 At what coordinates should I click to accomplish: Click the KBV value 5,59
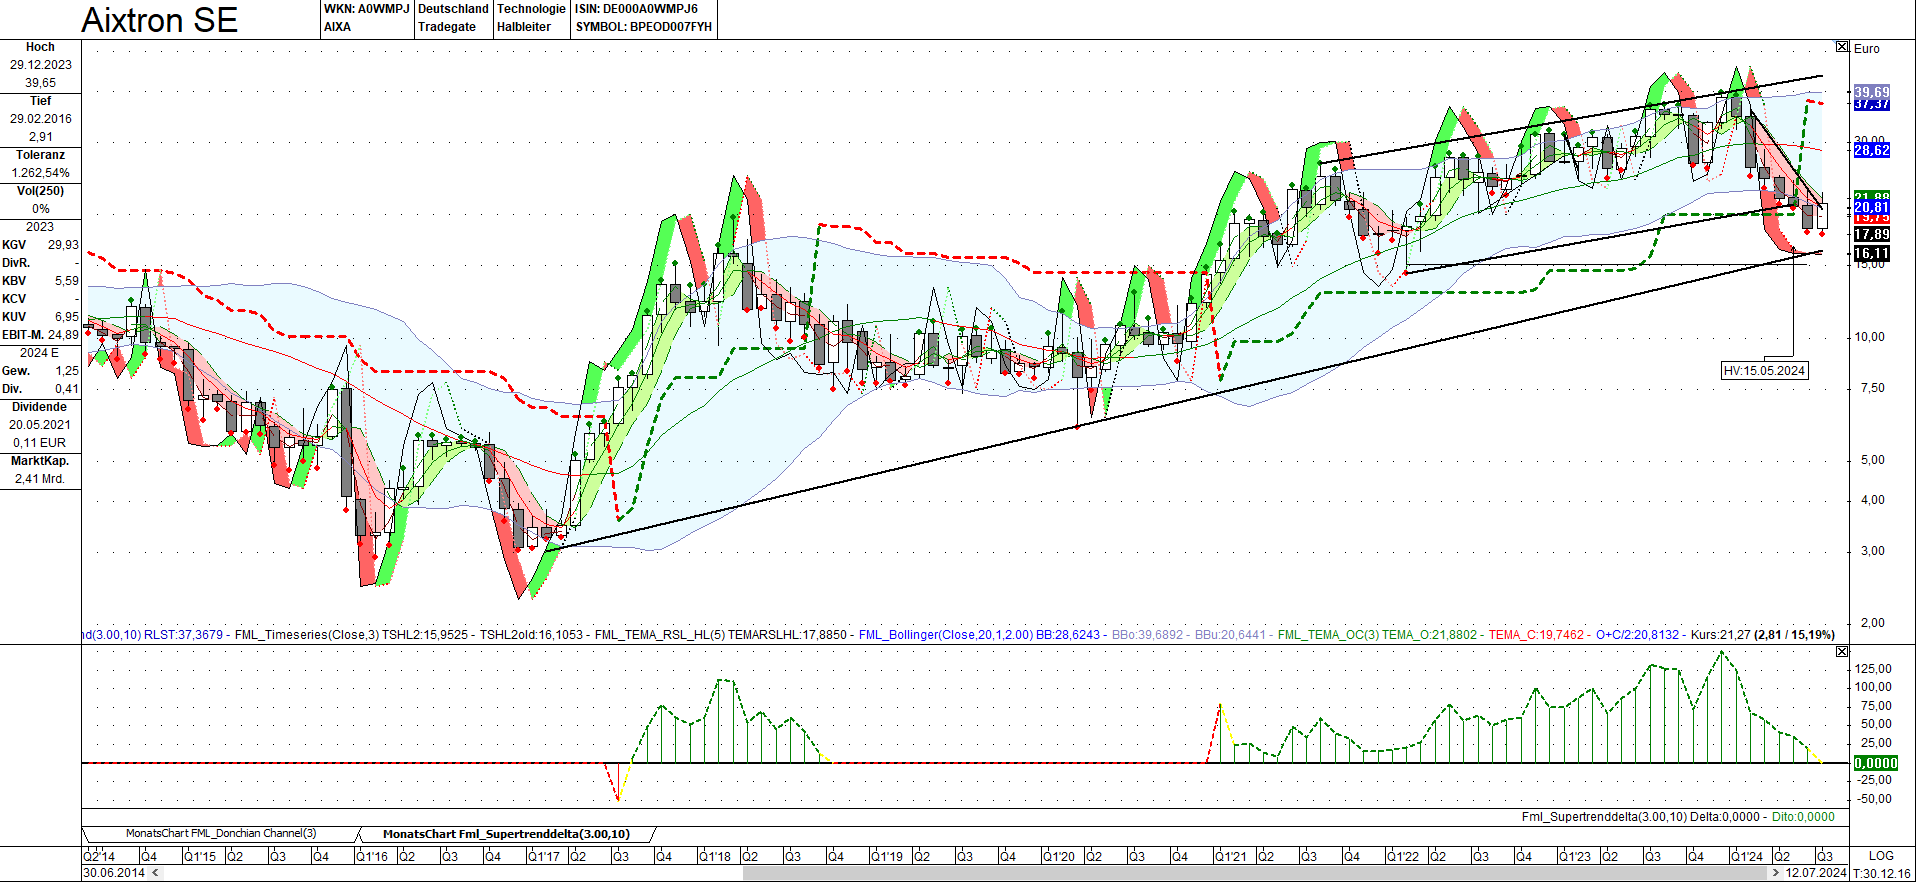(67, 281)
